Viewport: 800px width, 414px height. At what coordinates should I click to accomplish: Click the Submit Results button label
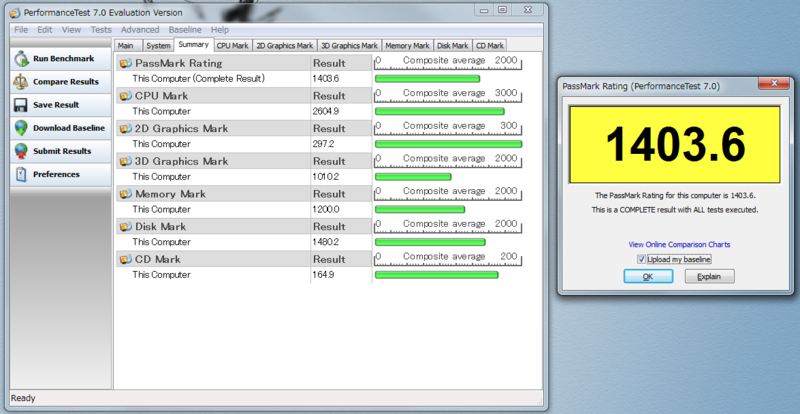coord(62,151)
